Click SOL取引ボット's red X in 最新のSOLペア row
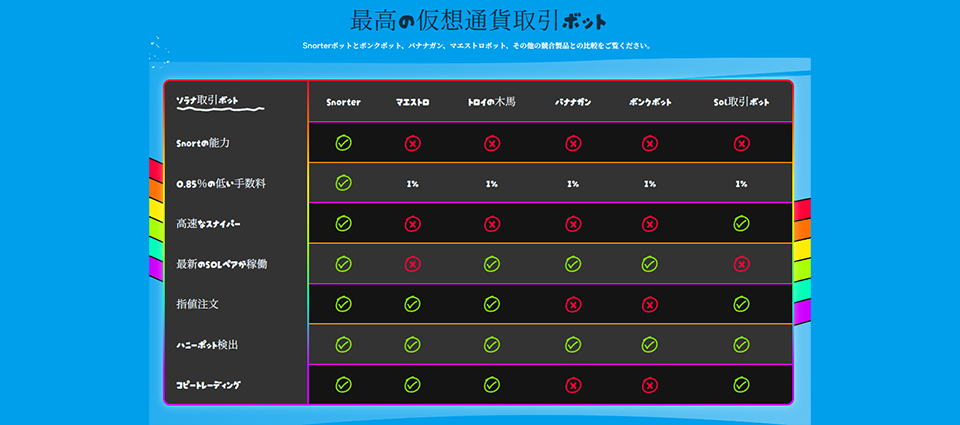The image size is (960, 425). [741, 265]
